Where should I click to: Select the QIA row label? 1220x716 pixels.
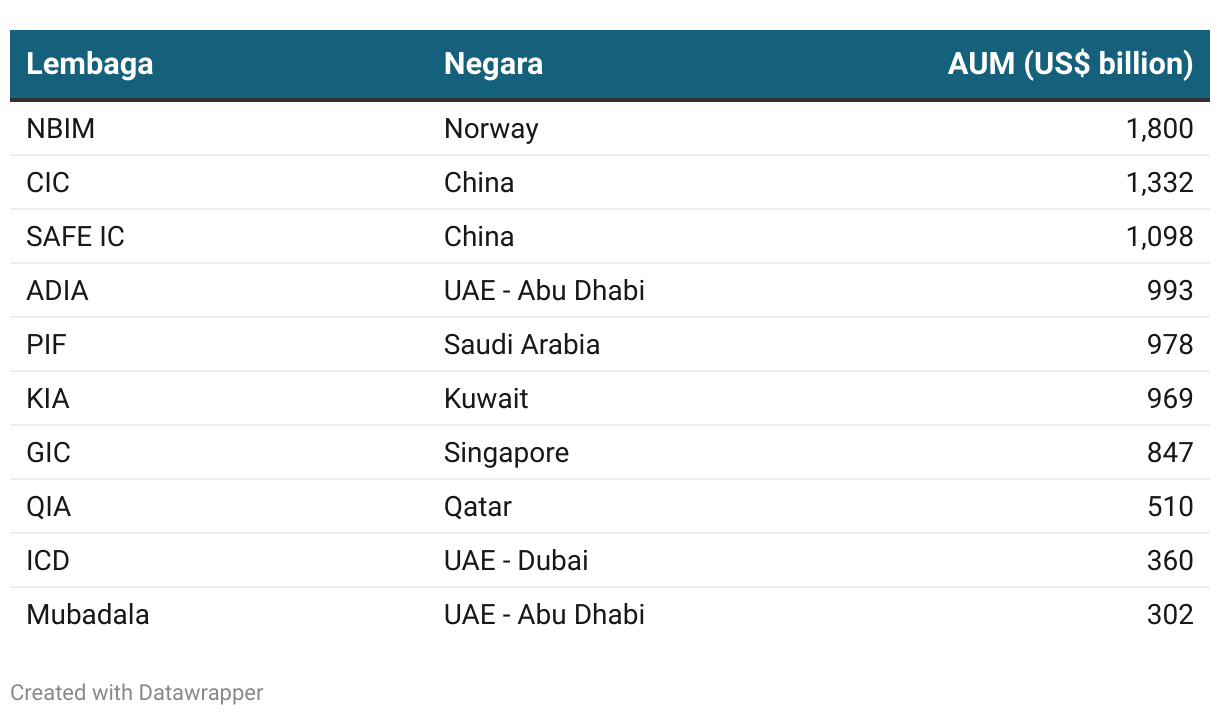point(49,507)
